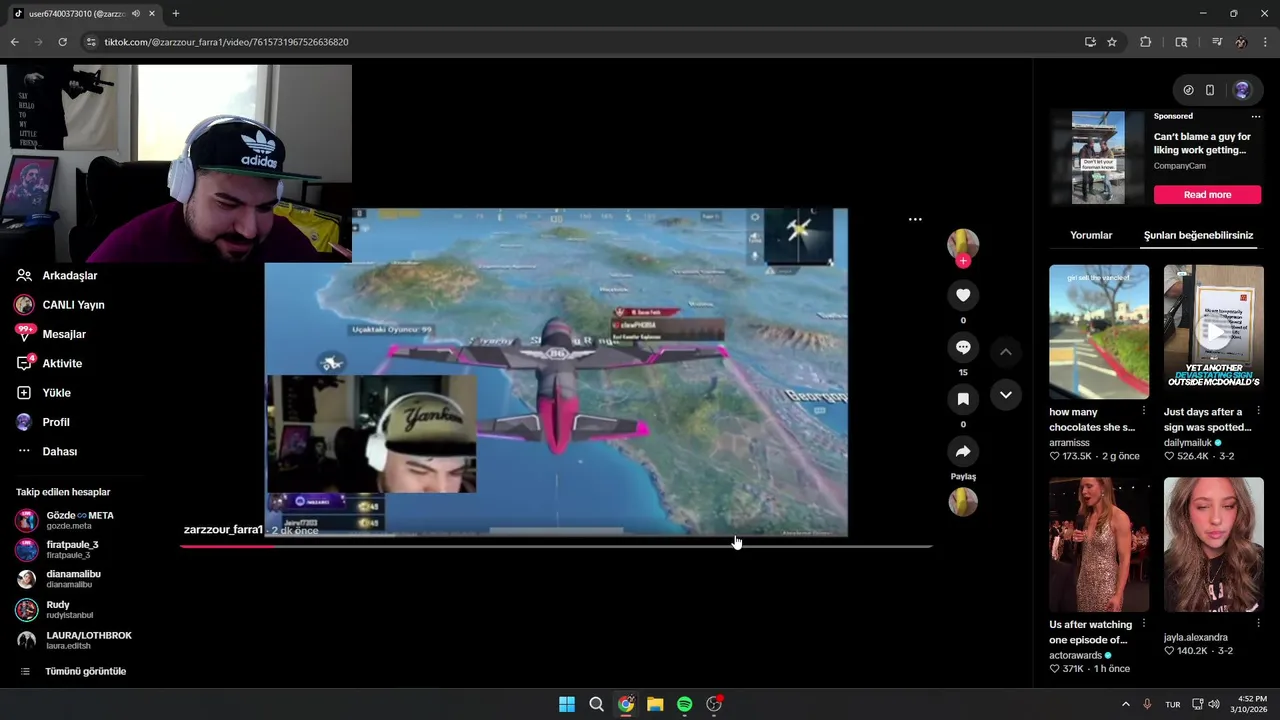1280x720 pixels.
Task: Open options for the jayla.alexandra video card
Action: [1258, 624]
